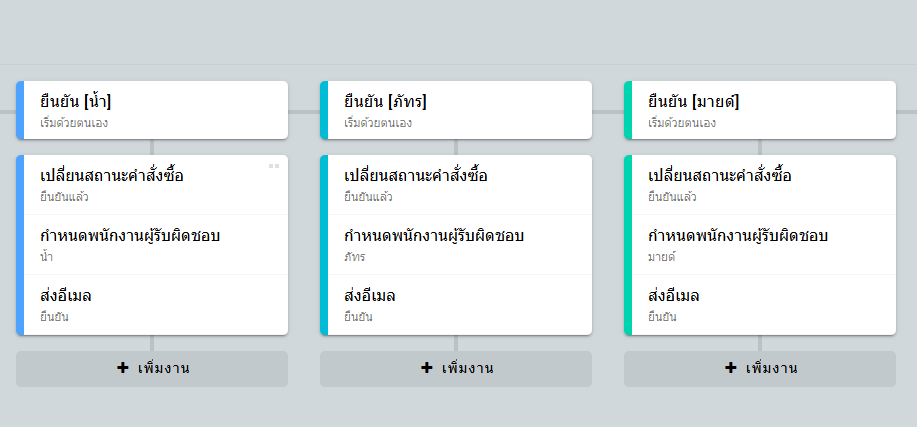The width and height of the screenshot is (917, 427).
Task: Open the ส่งอีเมล step in the น้ำ workflow
Action: (x=152, y=304)
